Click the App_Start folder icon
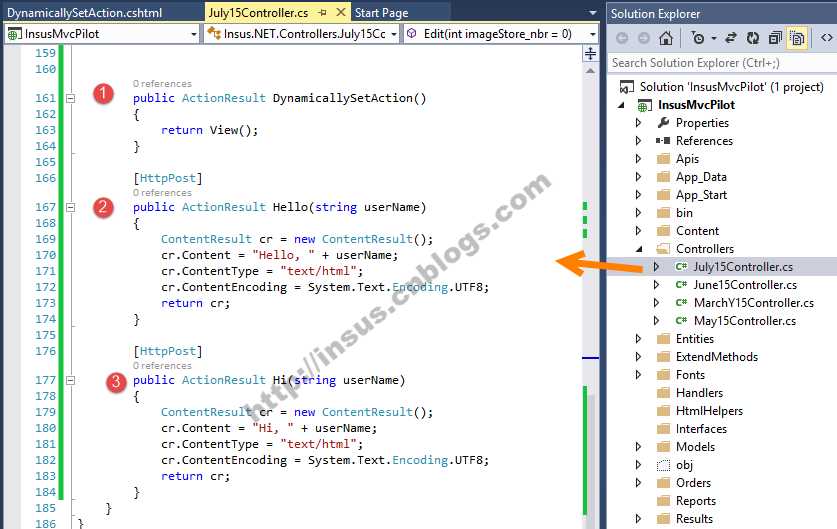 point(664,195)
